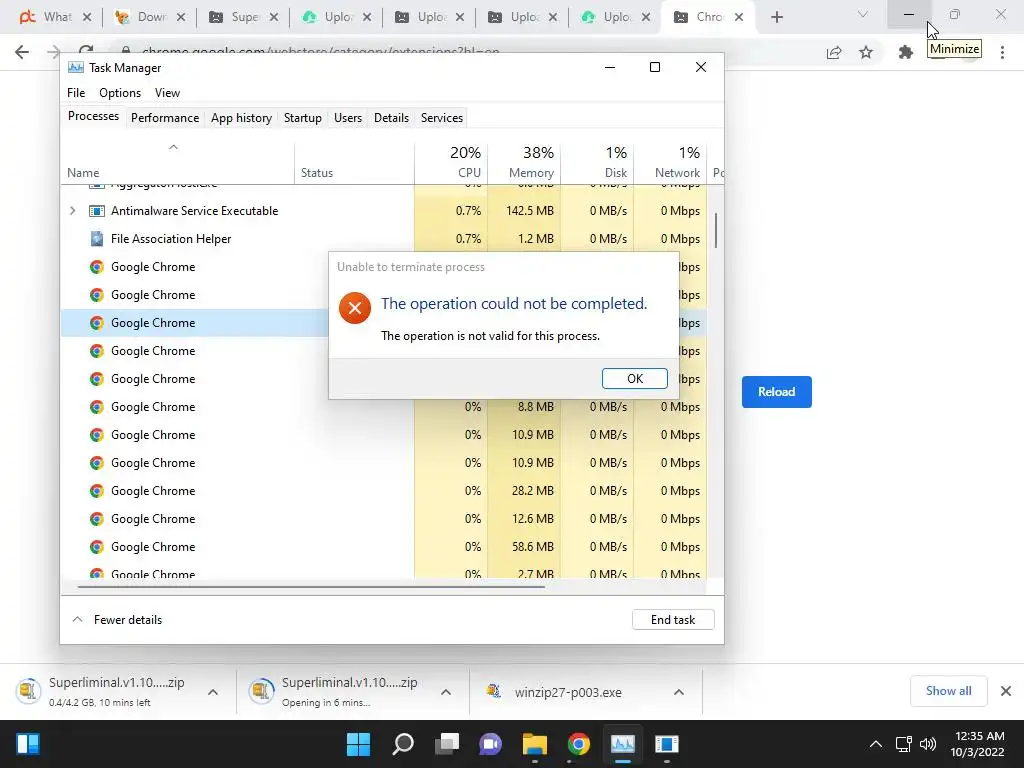Open the Options menu in Task Manager
Screen dimensions: 1024x768
click(120, 93)
